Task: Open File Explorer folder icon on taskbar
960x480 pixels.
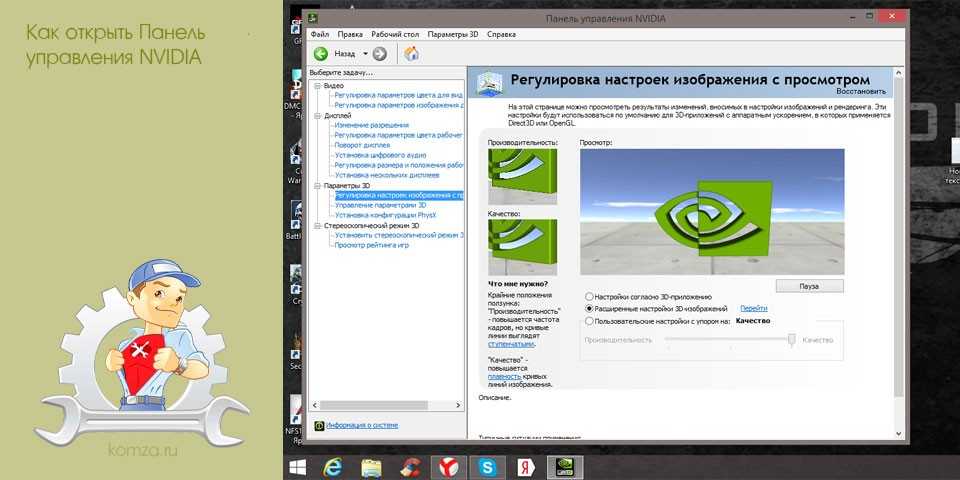Action: [x=371, y=467]
